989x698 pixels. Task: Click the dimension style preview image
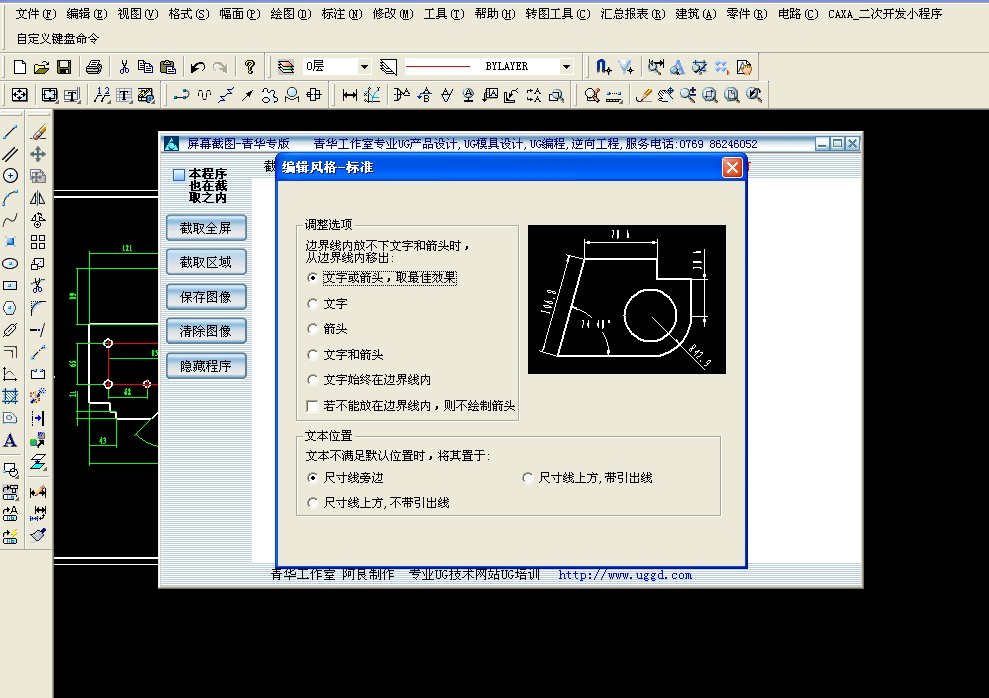627,300
